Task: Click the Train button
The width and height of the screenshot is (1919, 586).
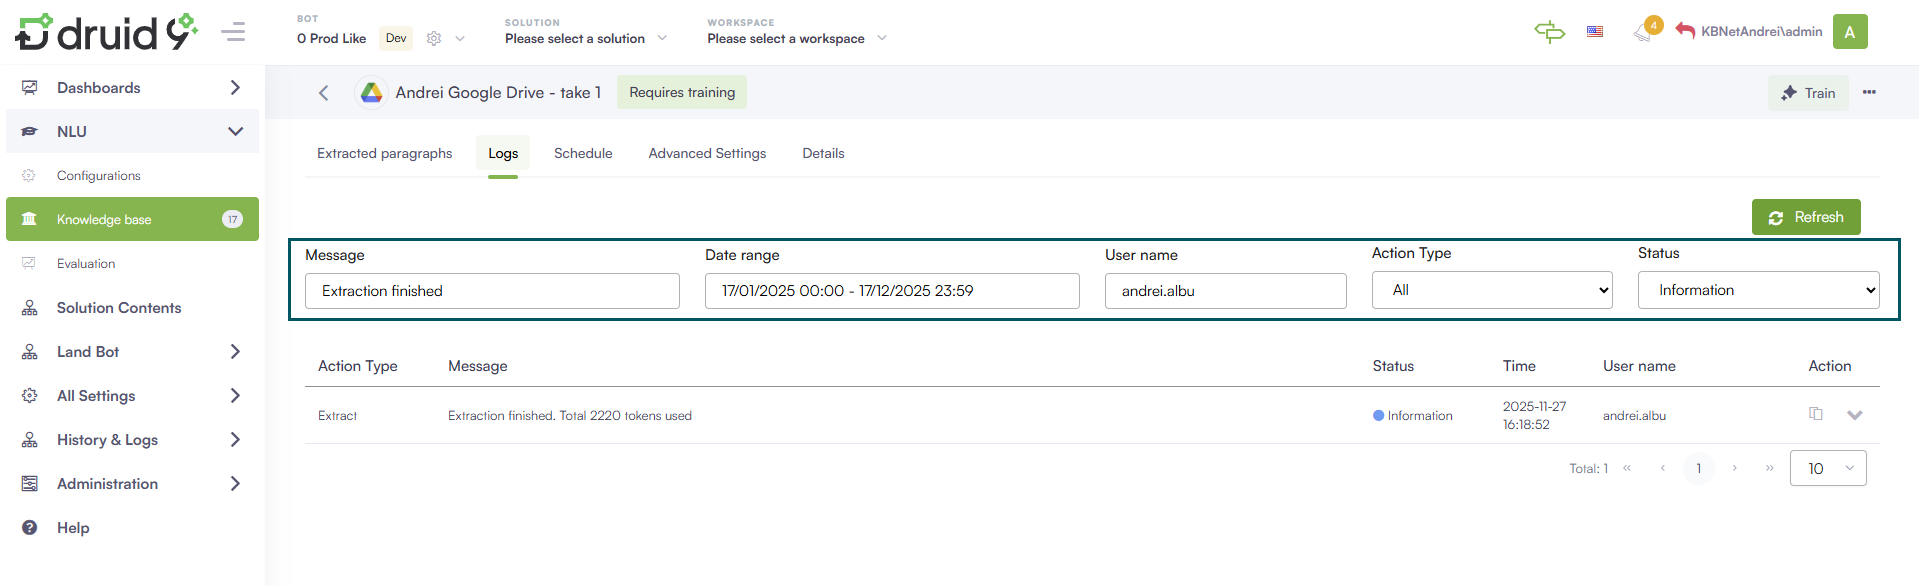Action: (x=1808, y=93)
